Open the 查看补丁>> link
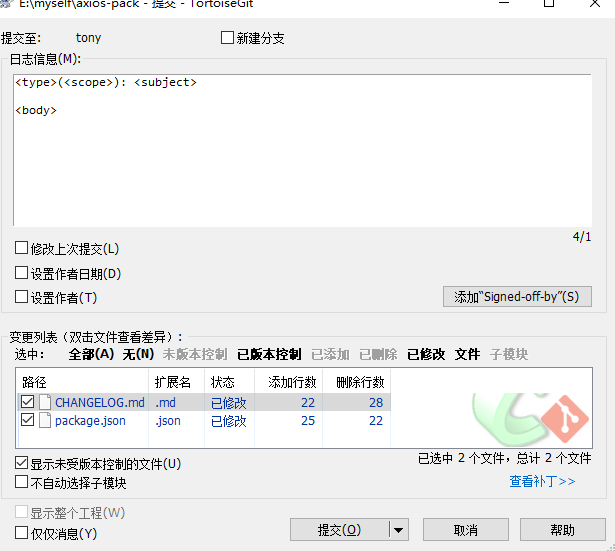615x551 pixels. click(x=542, y=481)
